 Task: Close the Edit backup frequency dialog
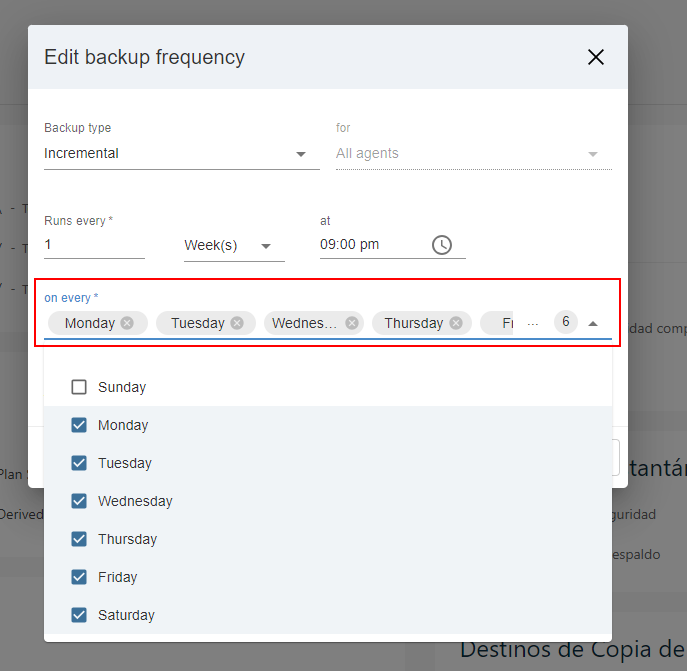(x=596, y=57)
